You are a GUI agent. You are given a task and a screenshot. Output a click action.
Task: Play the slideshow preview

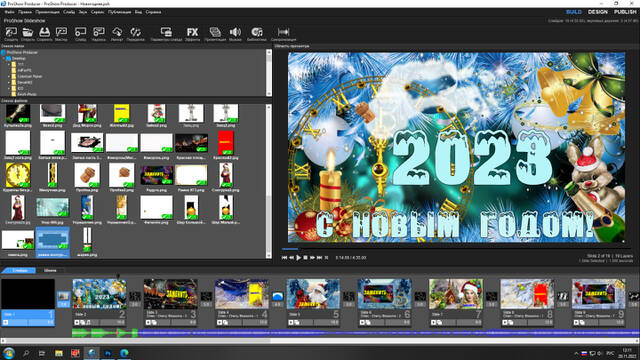tap(298, 258)
